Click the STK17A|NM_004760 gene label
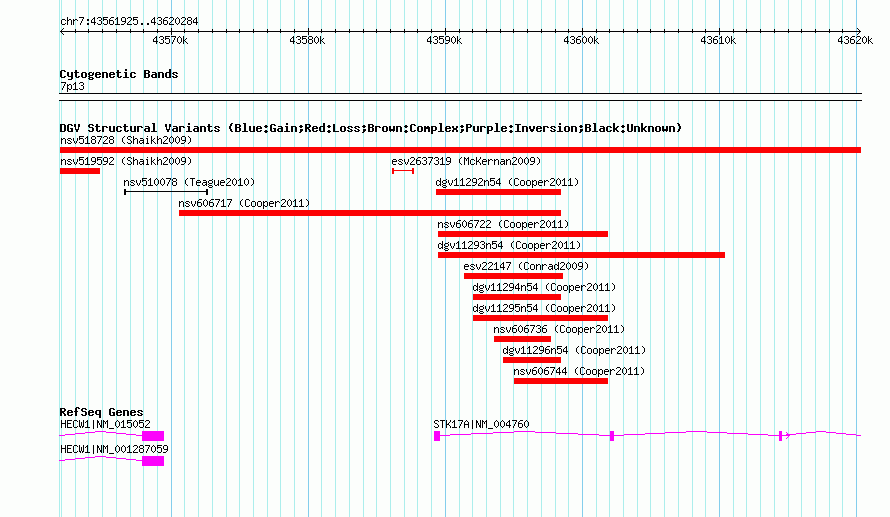 481,424
